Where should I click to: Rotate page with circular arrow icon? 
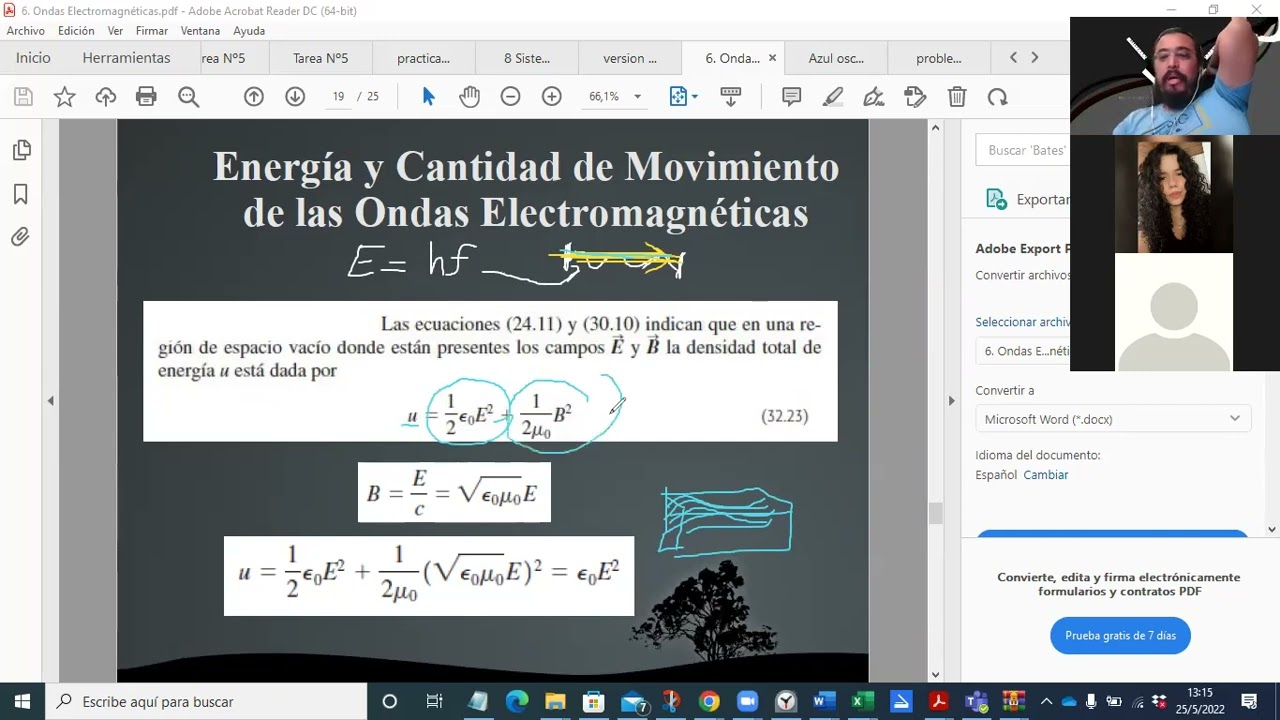pos(998,97)
